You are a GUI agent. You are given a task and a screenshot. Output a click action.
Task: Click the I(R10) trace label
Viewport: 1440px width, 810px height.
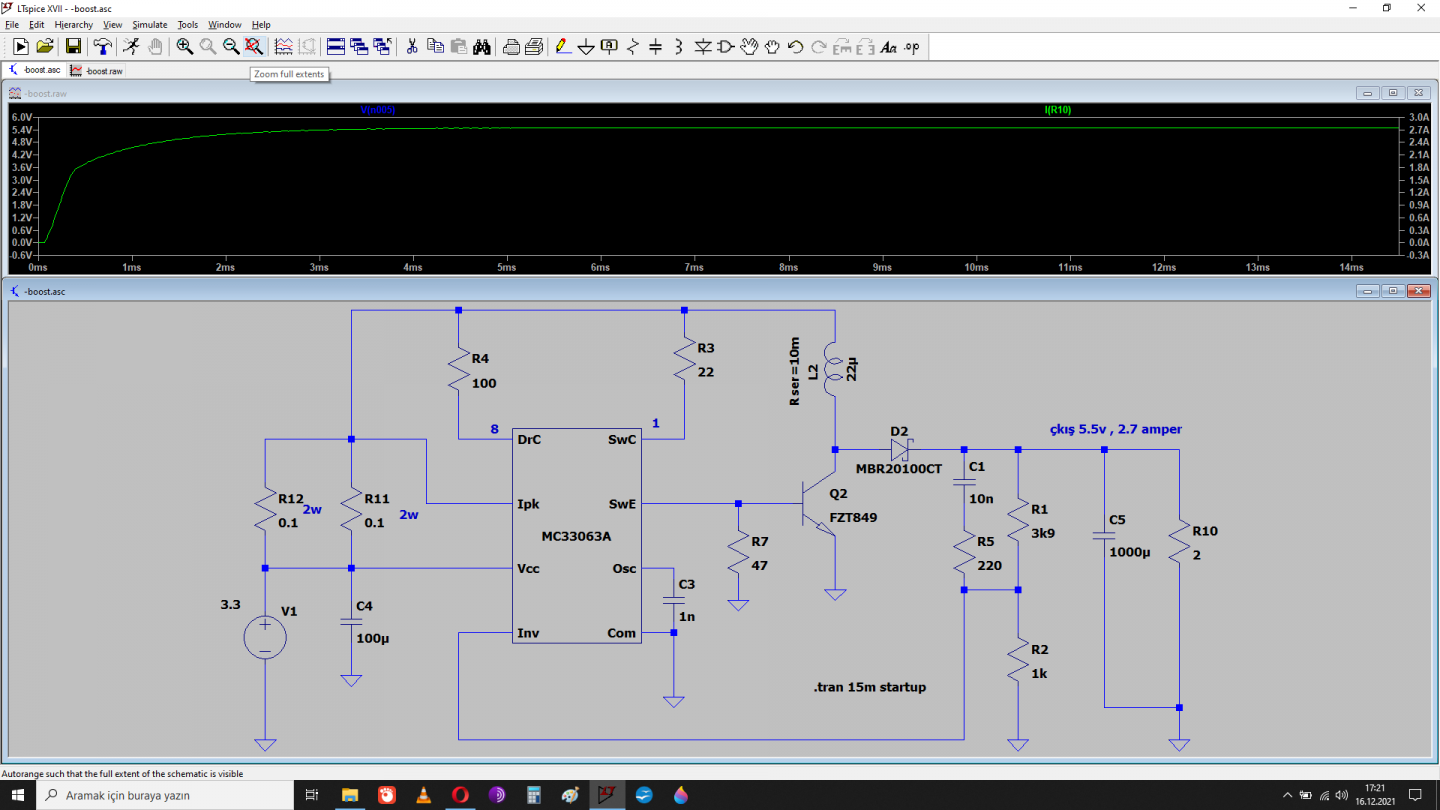click(x=1057, y=110)
